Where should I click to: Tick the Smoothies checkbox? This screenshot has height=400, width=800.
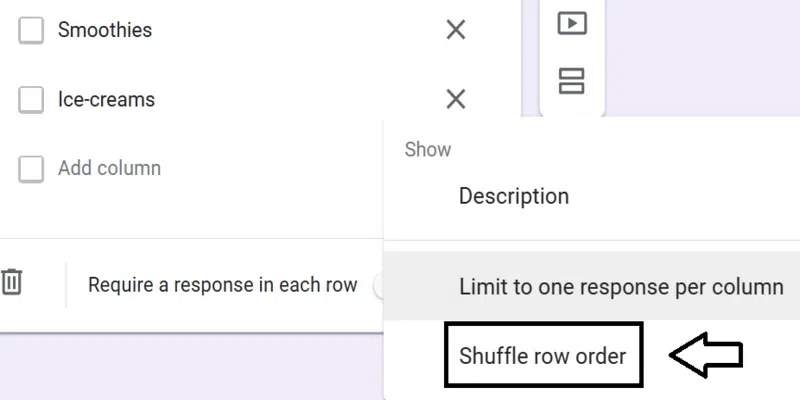coord(31,30)
